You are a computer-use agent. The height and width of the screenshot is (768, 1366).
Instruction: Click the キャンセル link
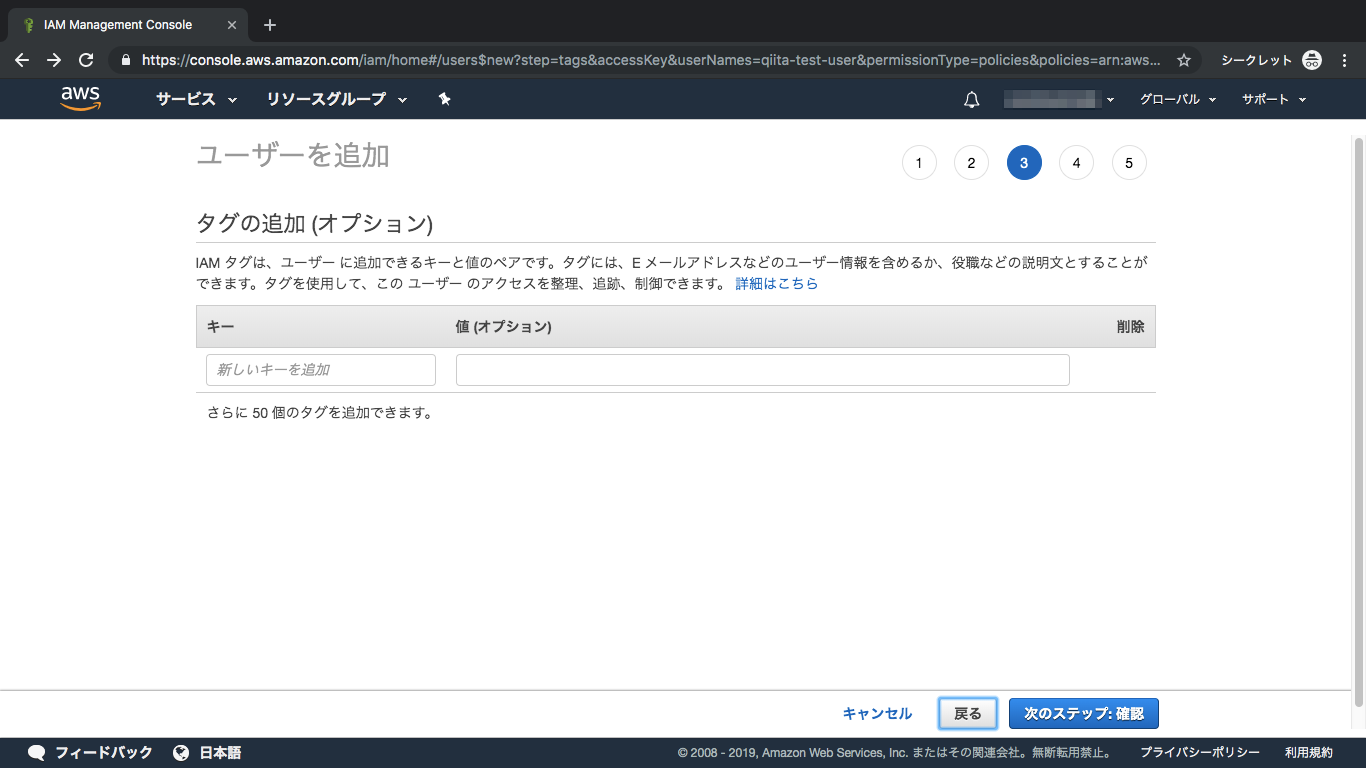tap(877, 714)
